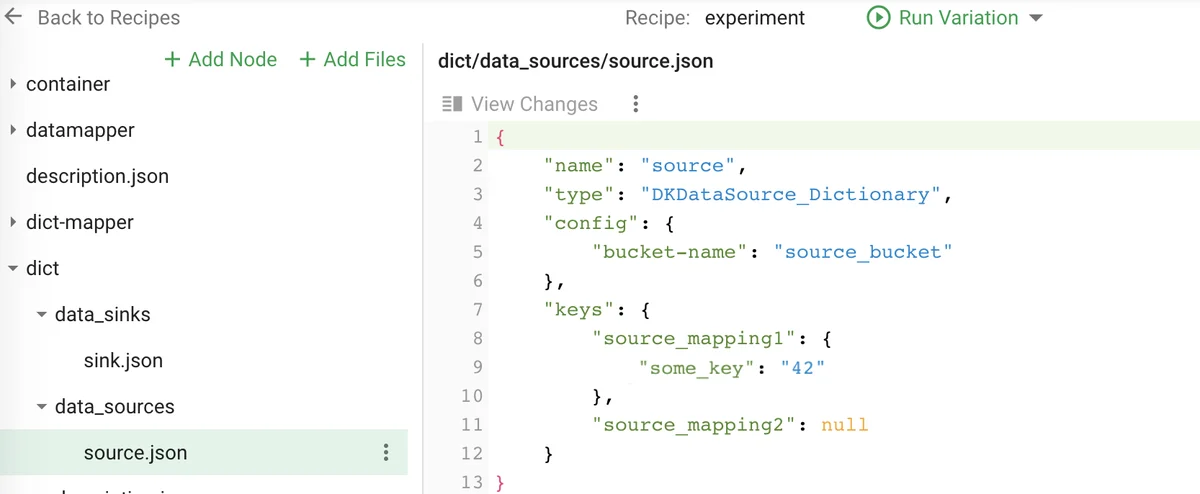Screen dimensions: 1200x494
Task: Expand the container node
Action: click(13, 84)
